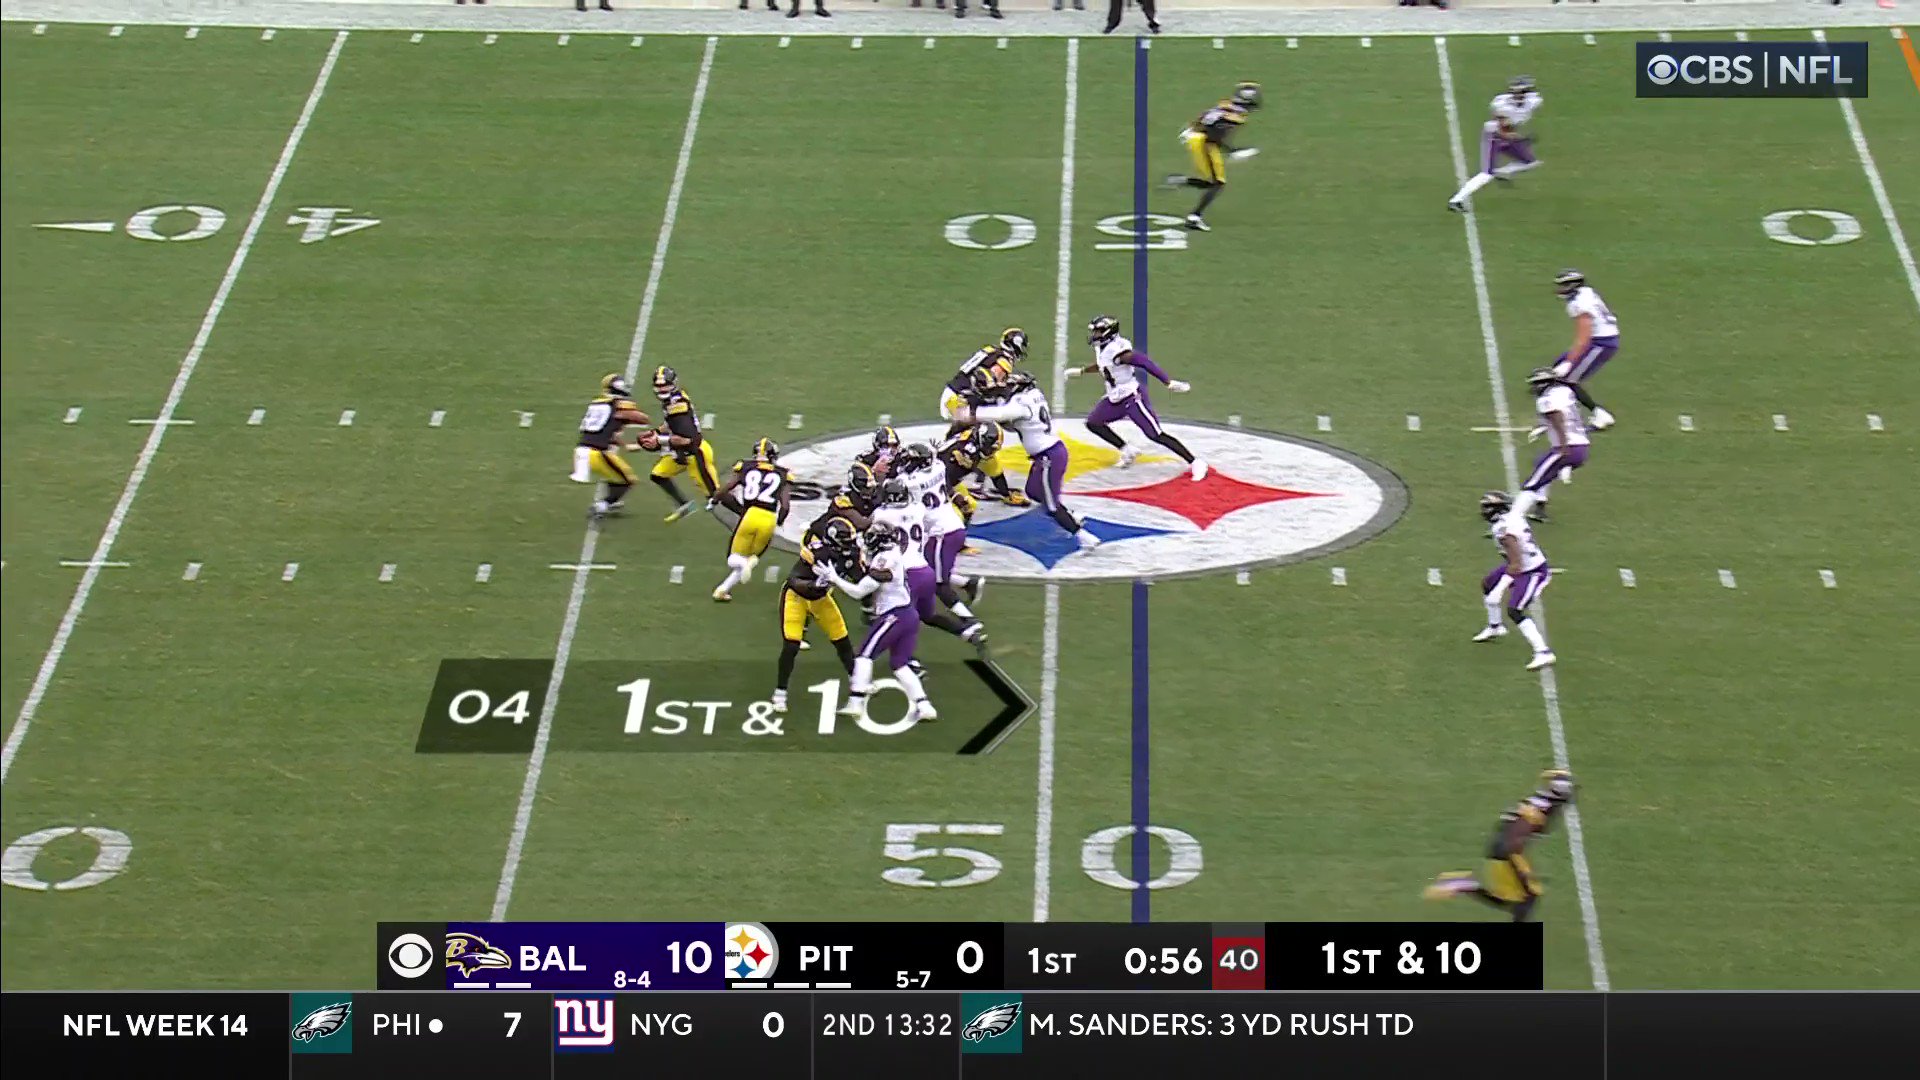Click the 1ST quarter indicator
The height and width of the screenshot is (1080, 1920).
coord(1051,961)
